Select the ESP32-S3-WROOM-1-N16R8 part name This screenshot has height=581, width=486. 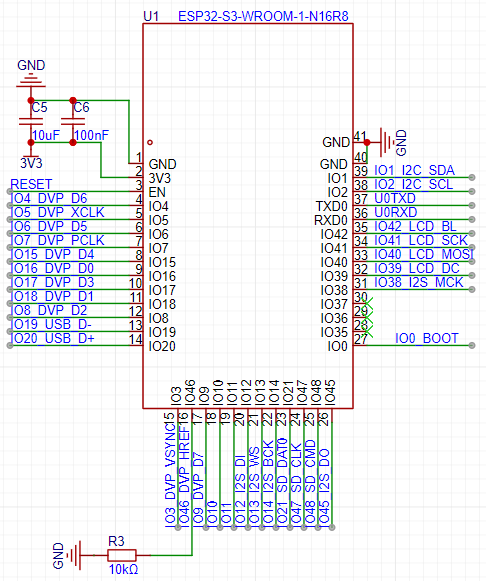pyautogui.click(x=263, y=16)
